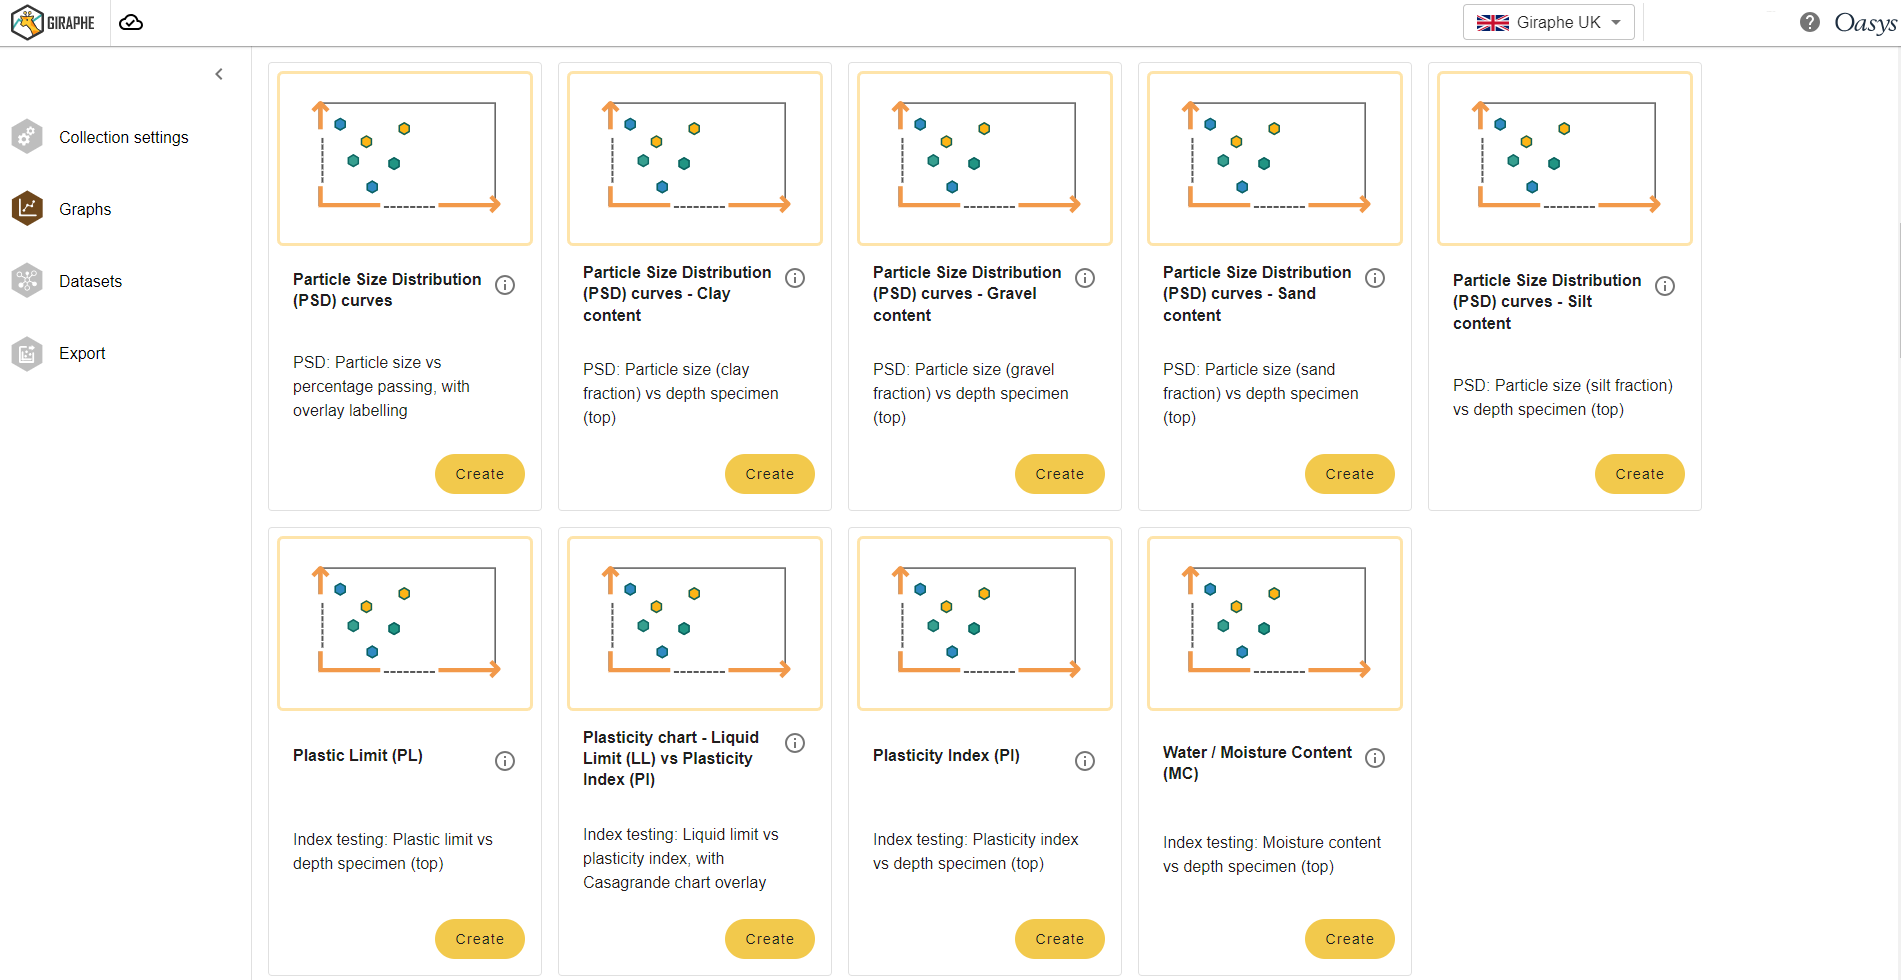
Task: Click the cloud sync status icon
Action: [131, 22]
